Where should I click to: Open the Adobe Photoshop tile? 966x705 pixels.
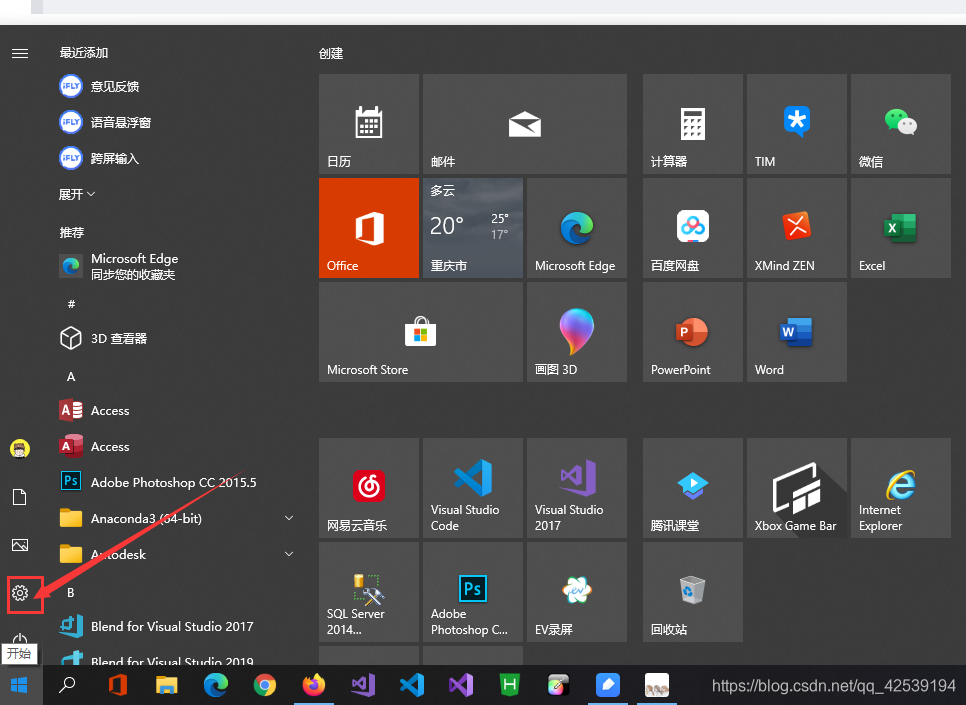click(473, 592)
